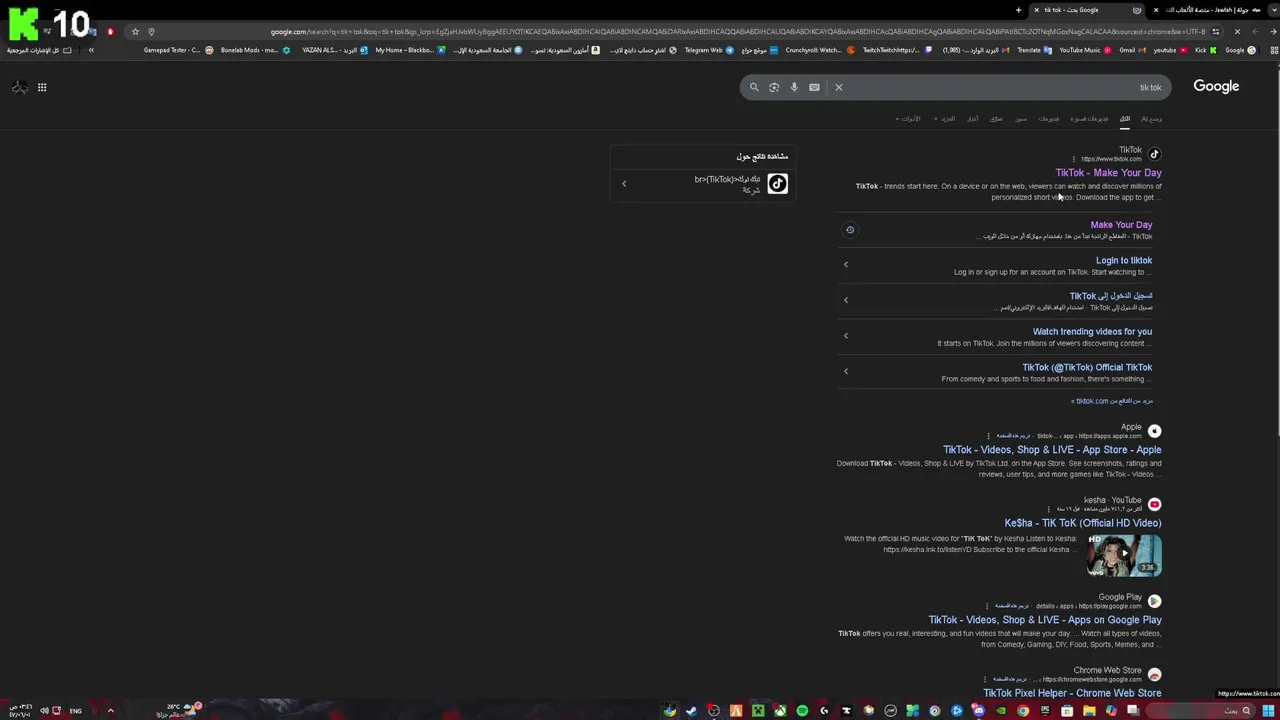Open the on-screen keyboard icon in search box
The width and height of the screenshot is (1280, 720).
pyautogui.click(x=814, y=87)
